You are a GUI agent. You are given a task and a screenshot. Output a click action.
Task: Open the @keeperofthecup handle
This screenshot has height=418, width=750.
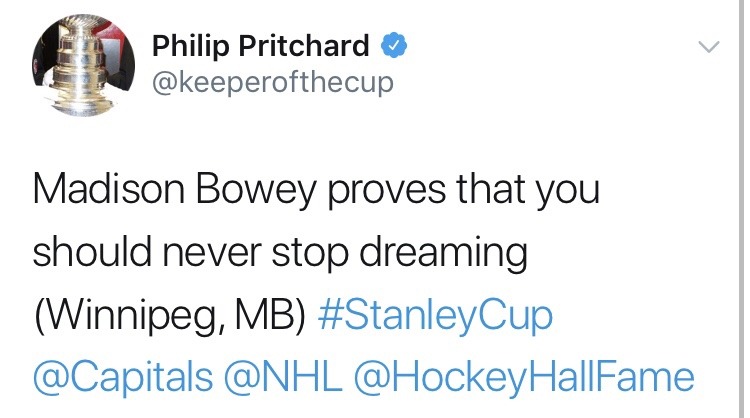[x=272, y=82]
